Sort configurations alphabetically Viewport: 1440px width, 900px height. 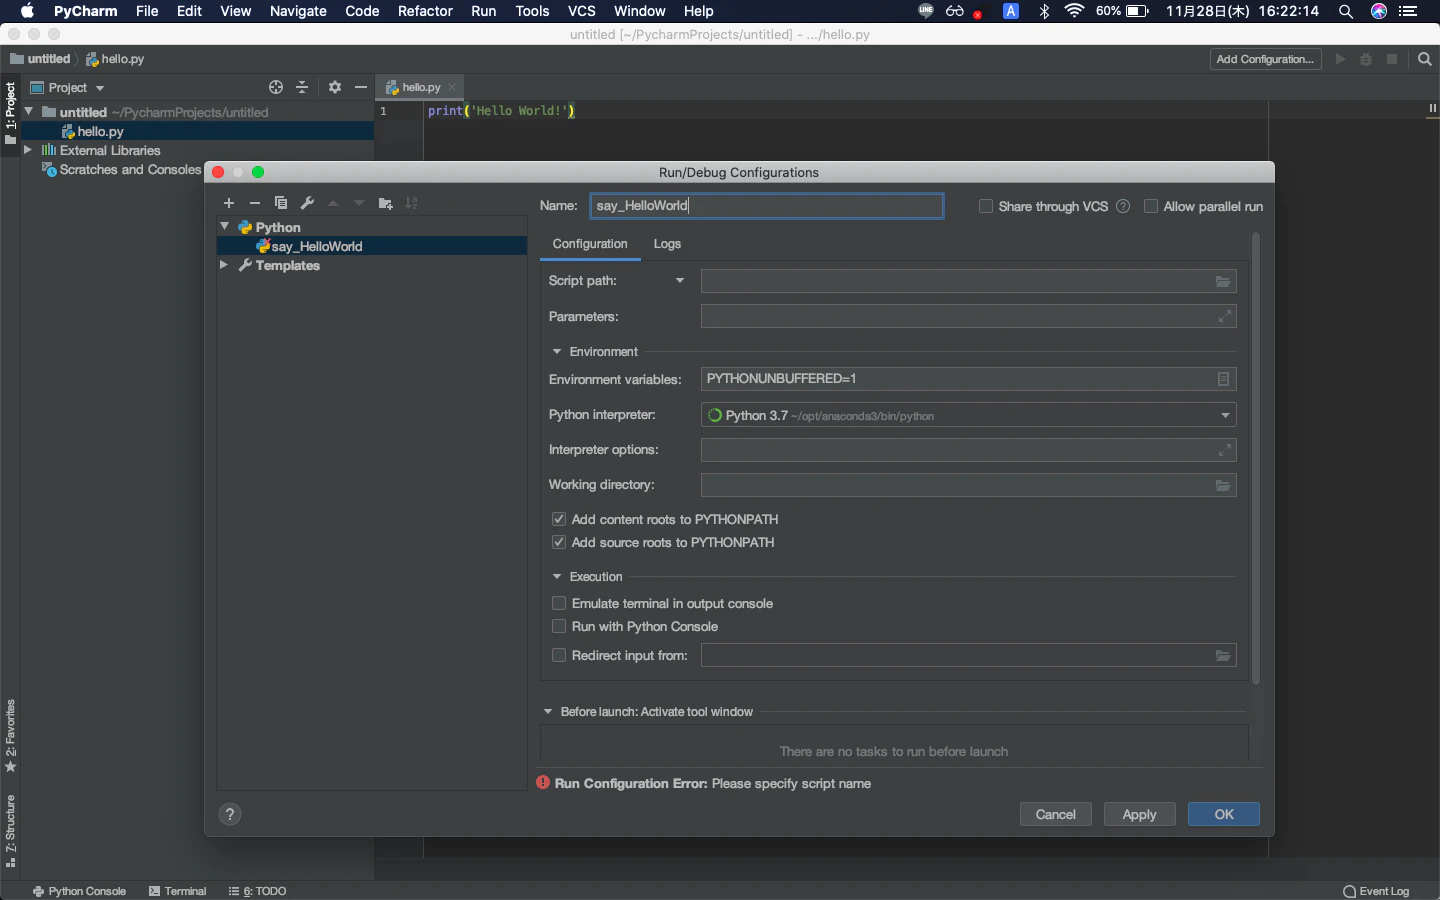412,203
